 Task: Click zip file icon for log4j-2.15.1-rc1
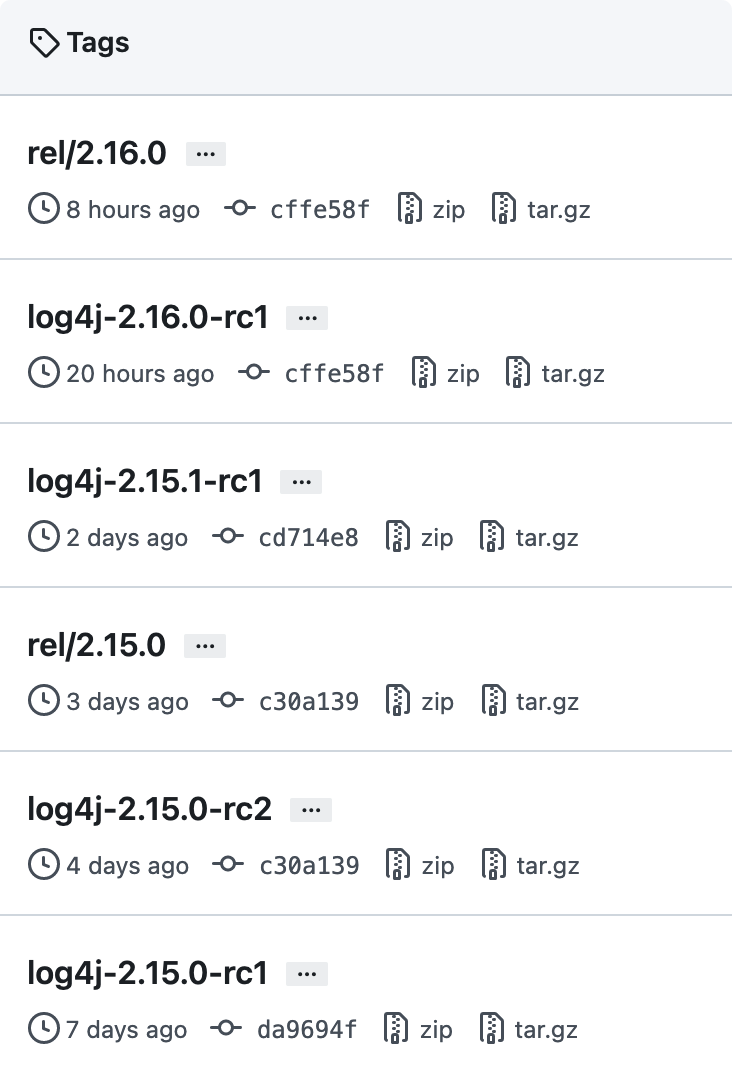(398, 538)
